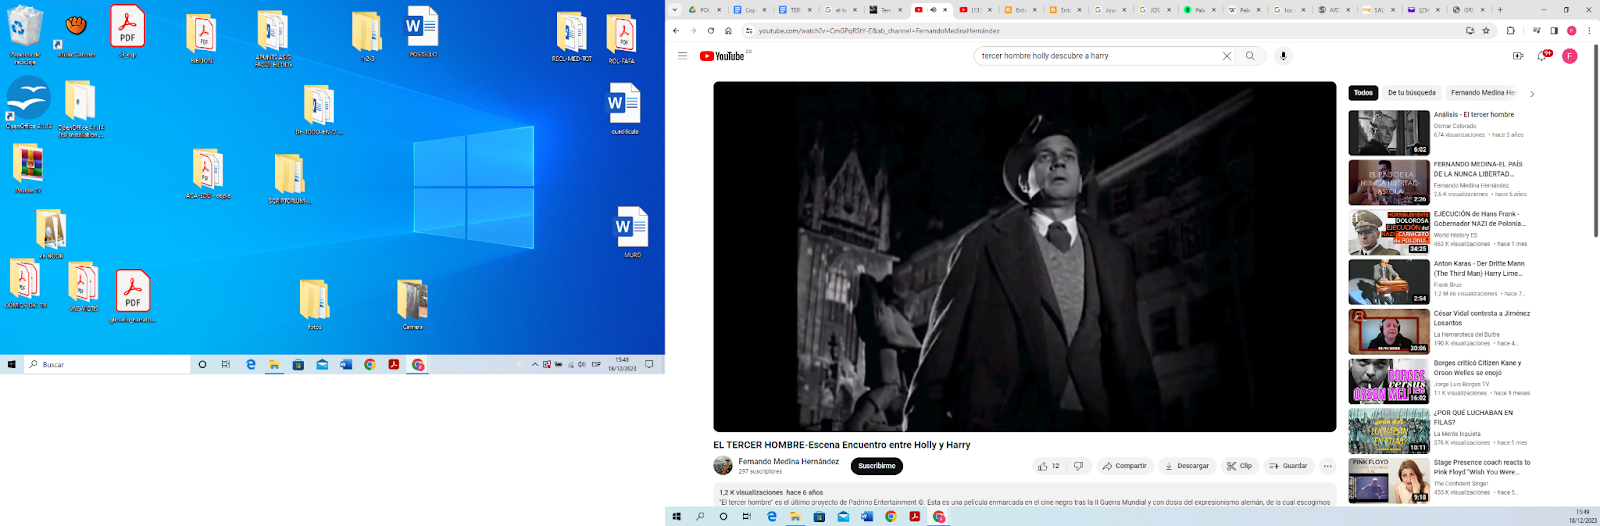Open the YouTube notifications bell
Screen dimensions: 1600x526
[x=1542, y=56]
